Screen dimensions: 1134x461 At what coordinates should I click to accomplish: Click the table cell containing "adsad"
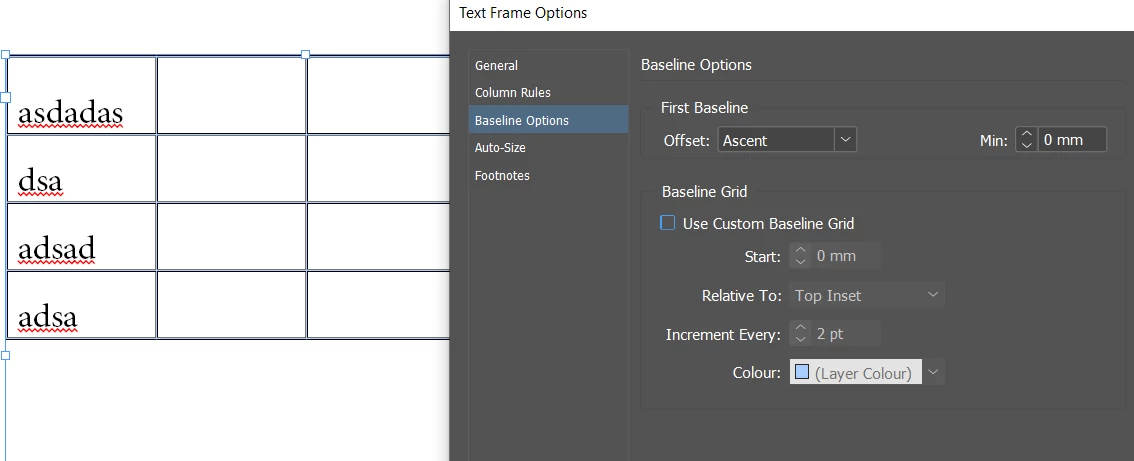click(x=81, y=237)
